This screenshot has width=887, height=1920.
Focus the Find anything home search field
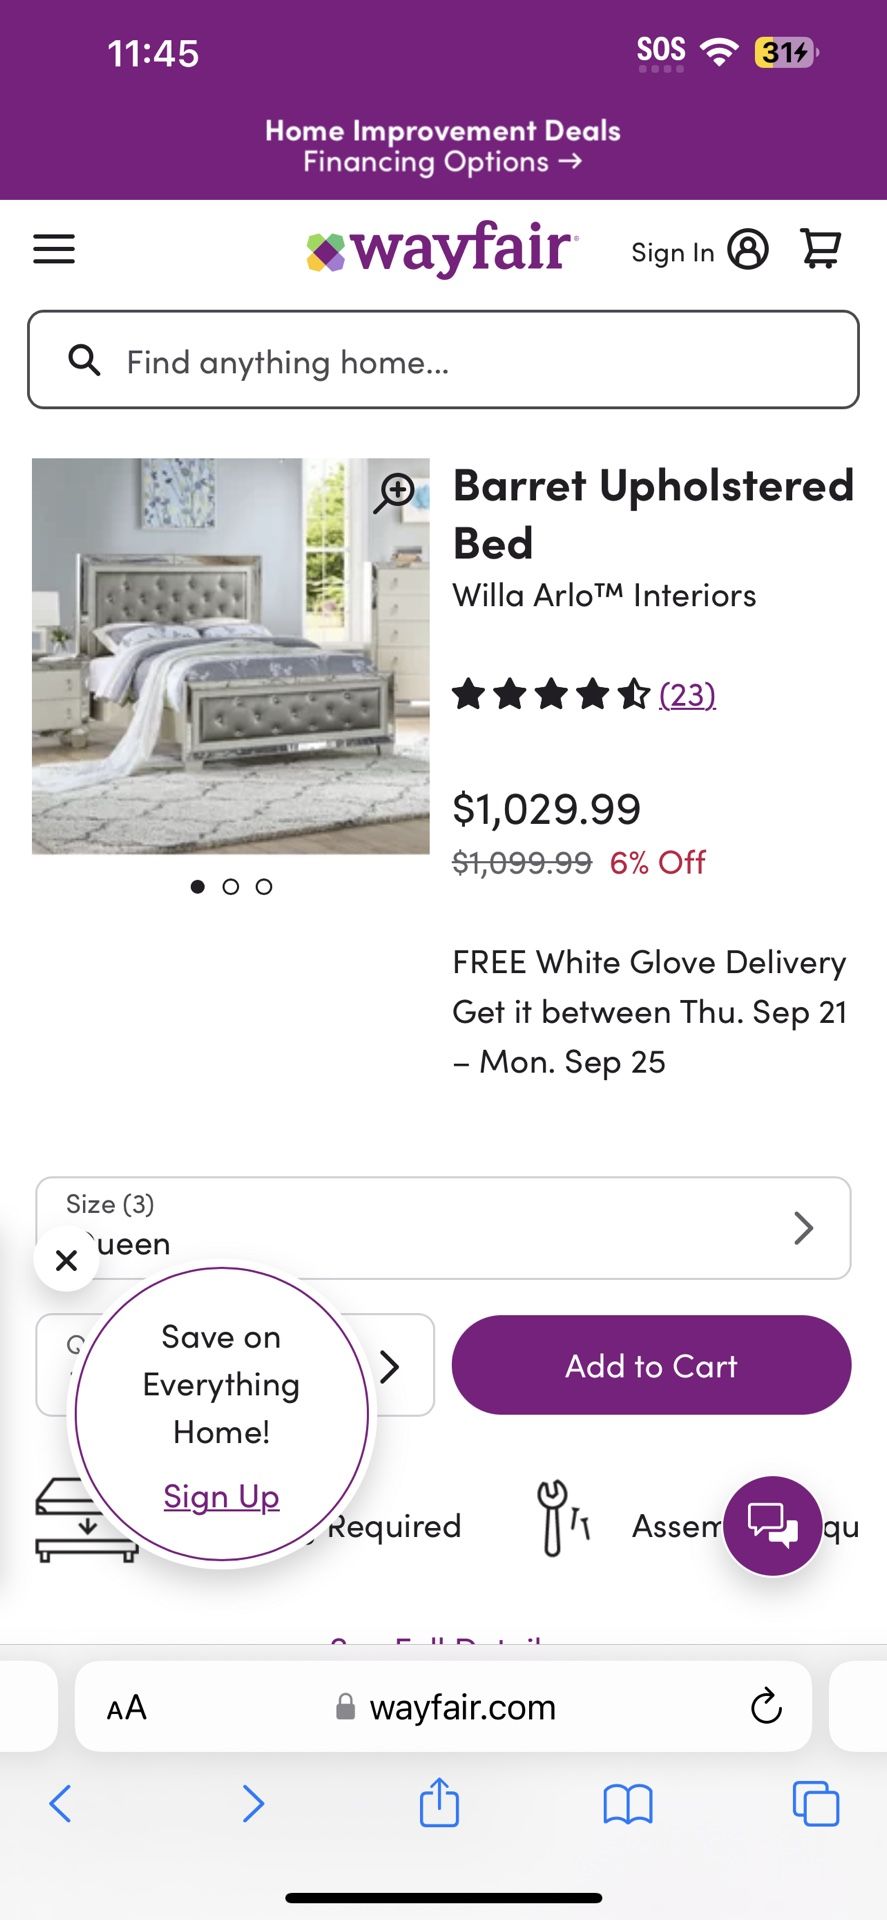pos(443,360)
